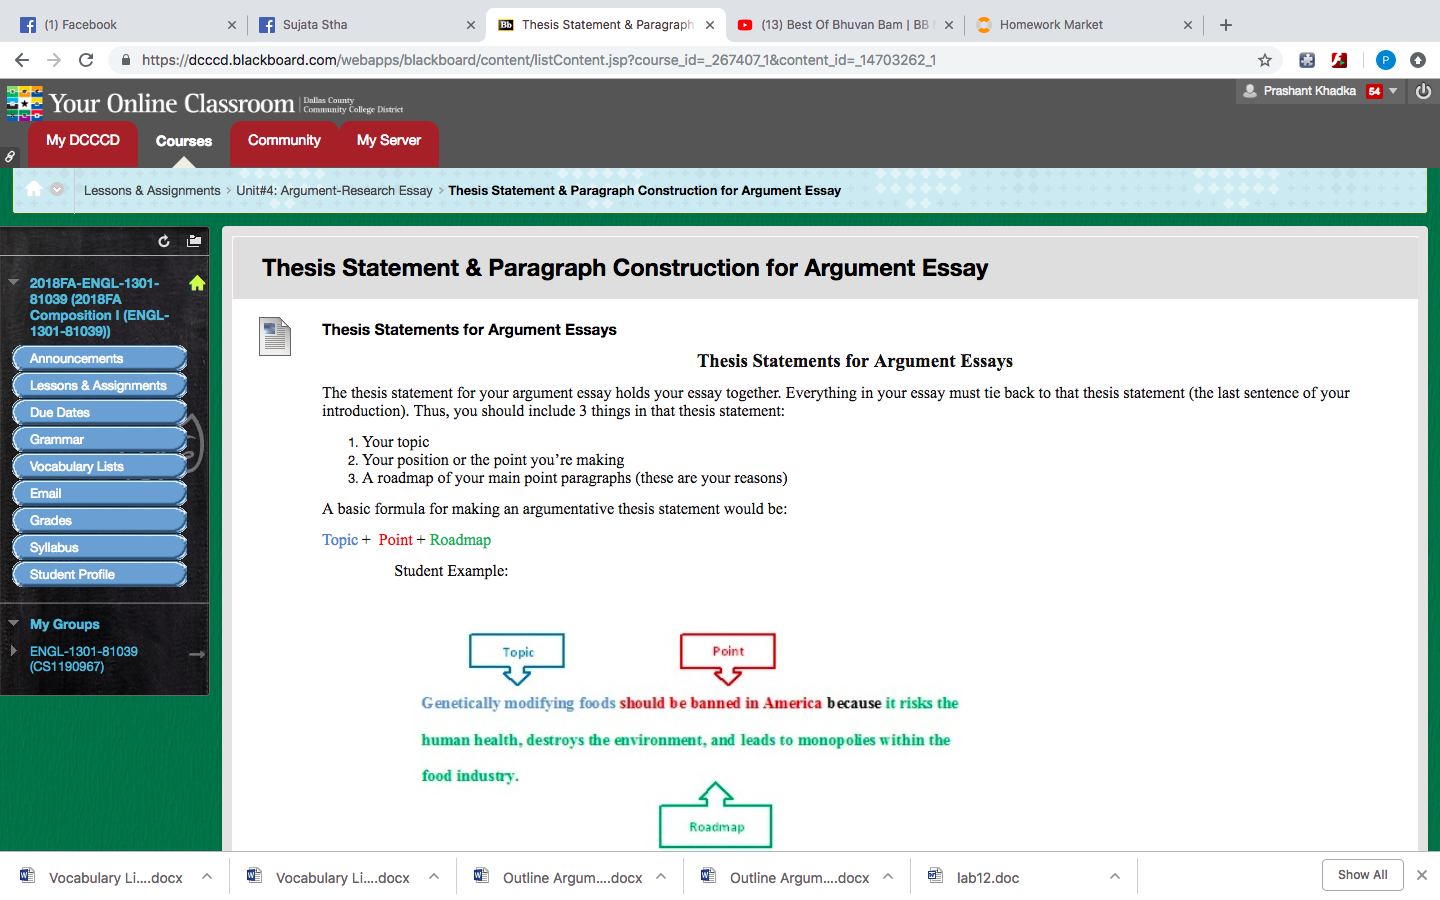Open options for second Outline Argum docx download
This screenshot has height=900, width=1440.
pyautogui.click(x=888, y=877)
